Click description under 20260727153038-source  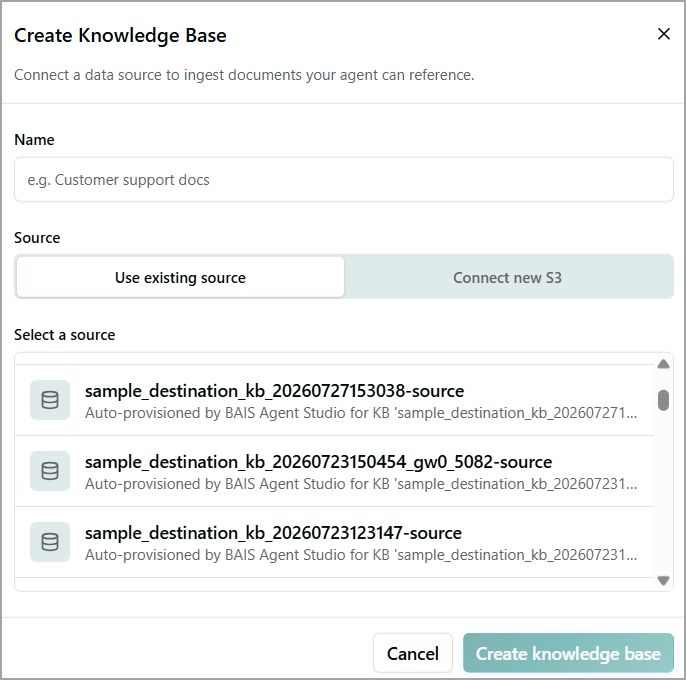point(361,413)
